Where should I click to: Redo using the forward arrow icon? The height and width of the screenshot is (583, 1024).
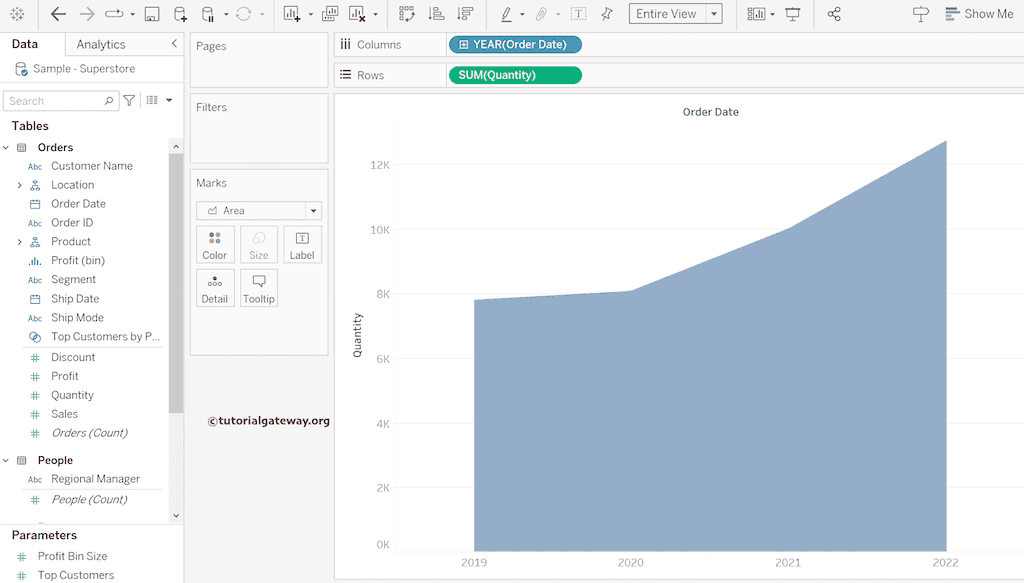click(86, 14)
